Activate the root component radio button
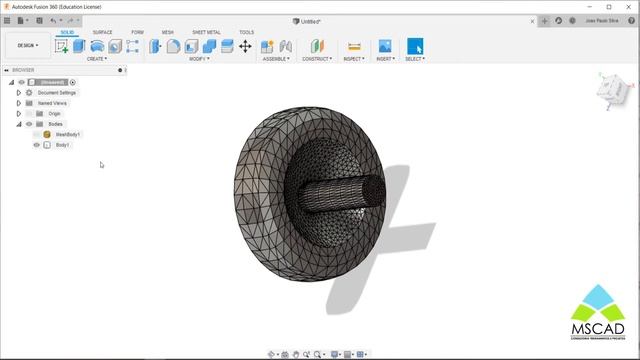 click(x=73, y=82)
